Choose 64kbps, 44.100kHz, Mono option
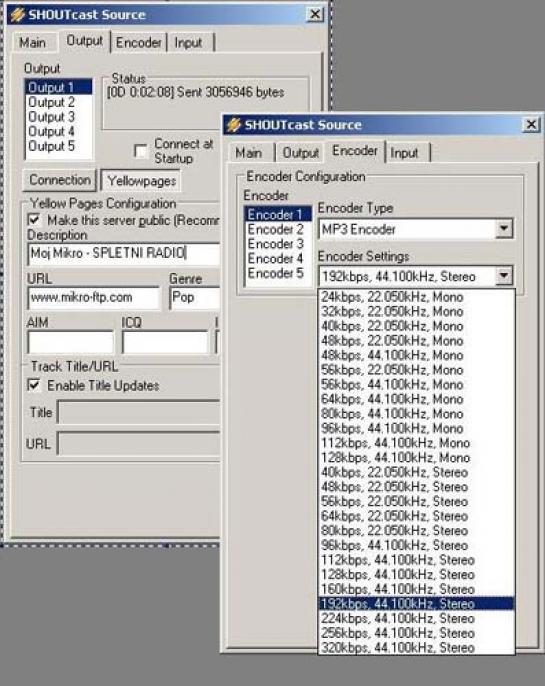Viewport: 545px width, 686px height. [x=416, y=399]
